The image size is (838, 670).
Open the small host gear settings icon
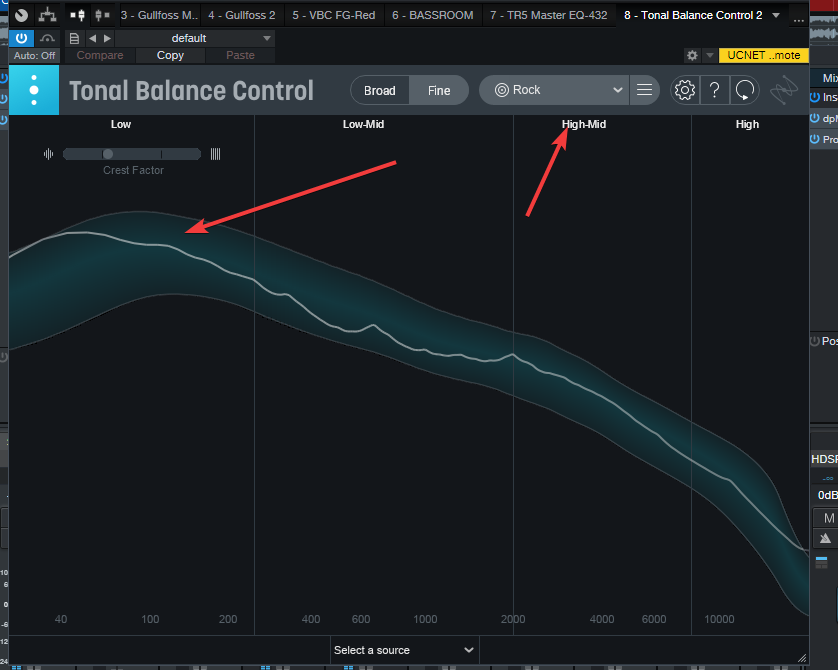click(692, 55)
